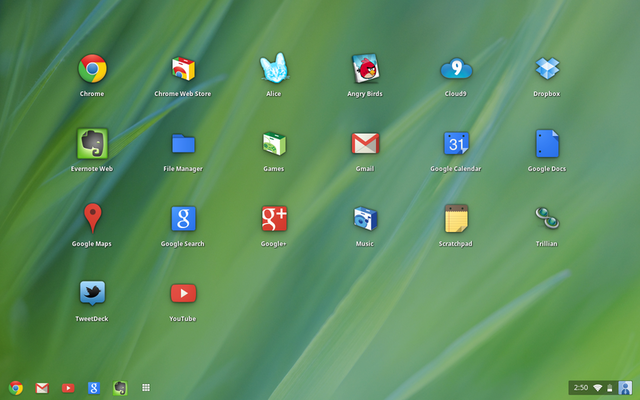Toggle the apps grid launcher button
Screen dimensions: 640x400
coord(146,388)
